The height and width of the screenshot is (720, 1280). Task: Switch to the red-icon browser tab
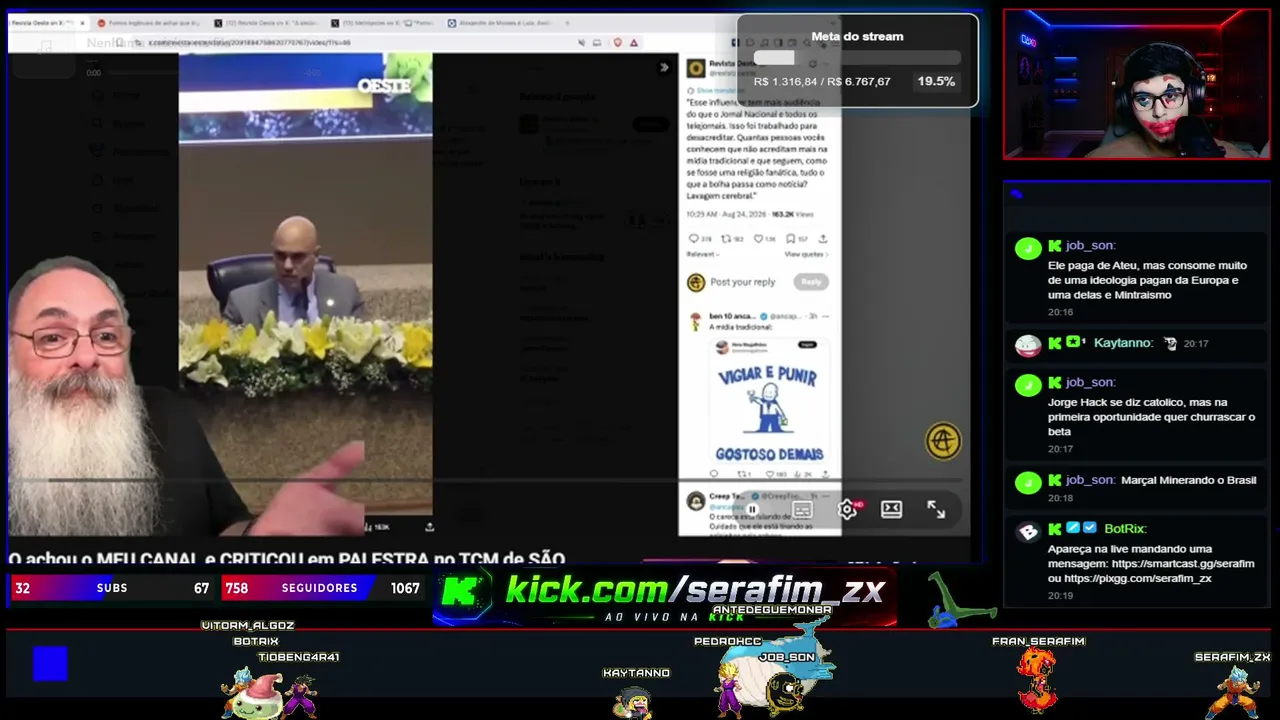coord(150,23)
